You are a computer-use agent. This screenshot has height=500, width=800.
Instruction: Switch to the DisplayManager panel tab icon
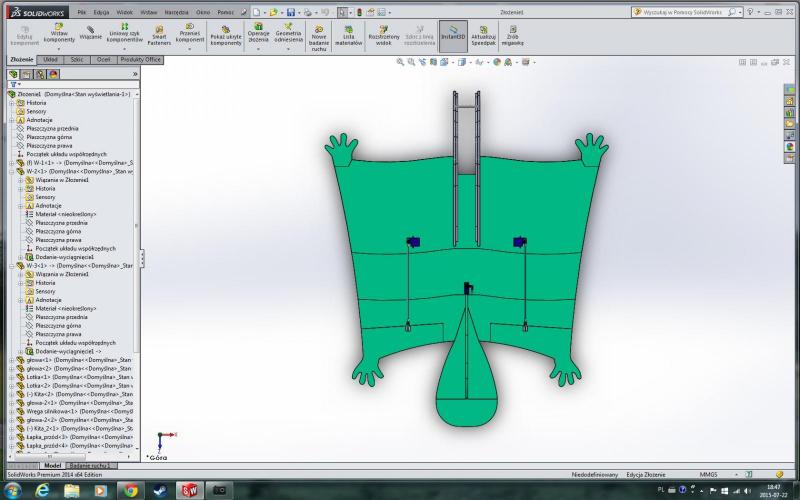point(53,74)
